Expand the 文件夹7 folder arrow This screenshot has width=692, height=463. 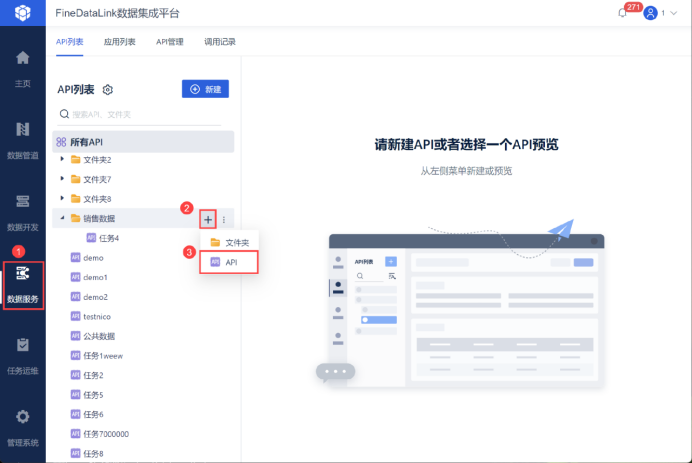(x=62, y=178)
